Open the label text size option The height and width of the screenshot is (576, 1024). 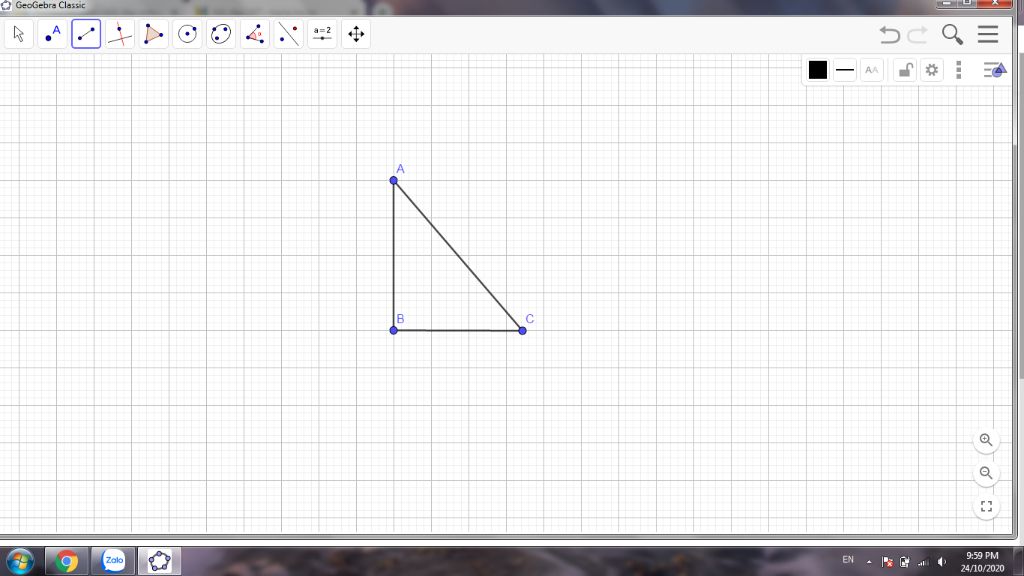(872, 70)
